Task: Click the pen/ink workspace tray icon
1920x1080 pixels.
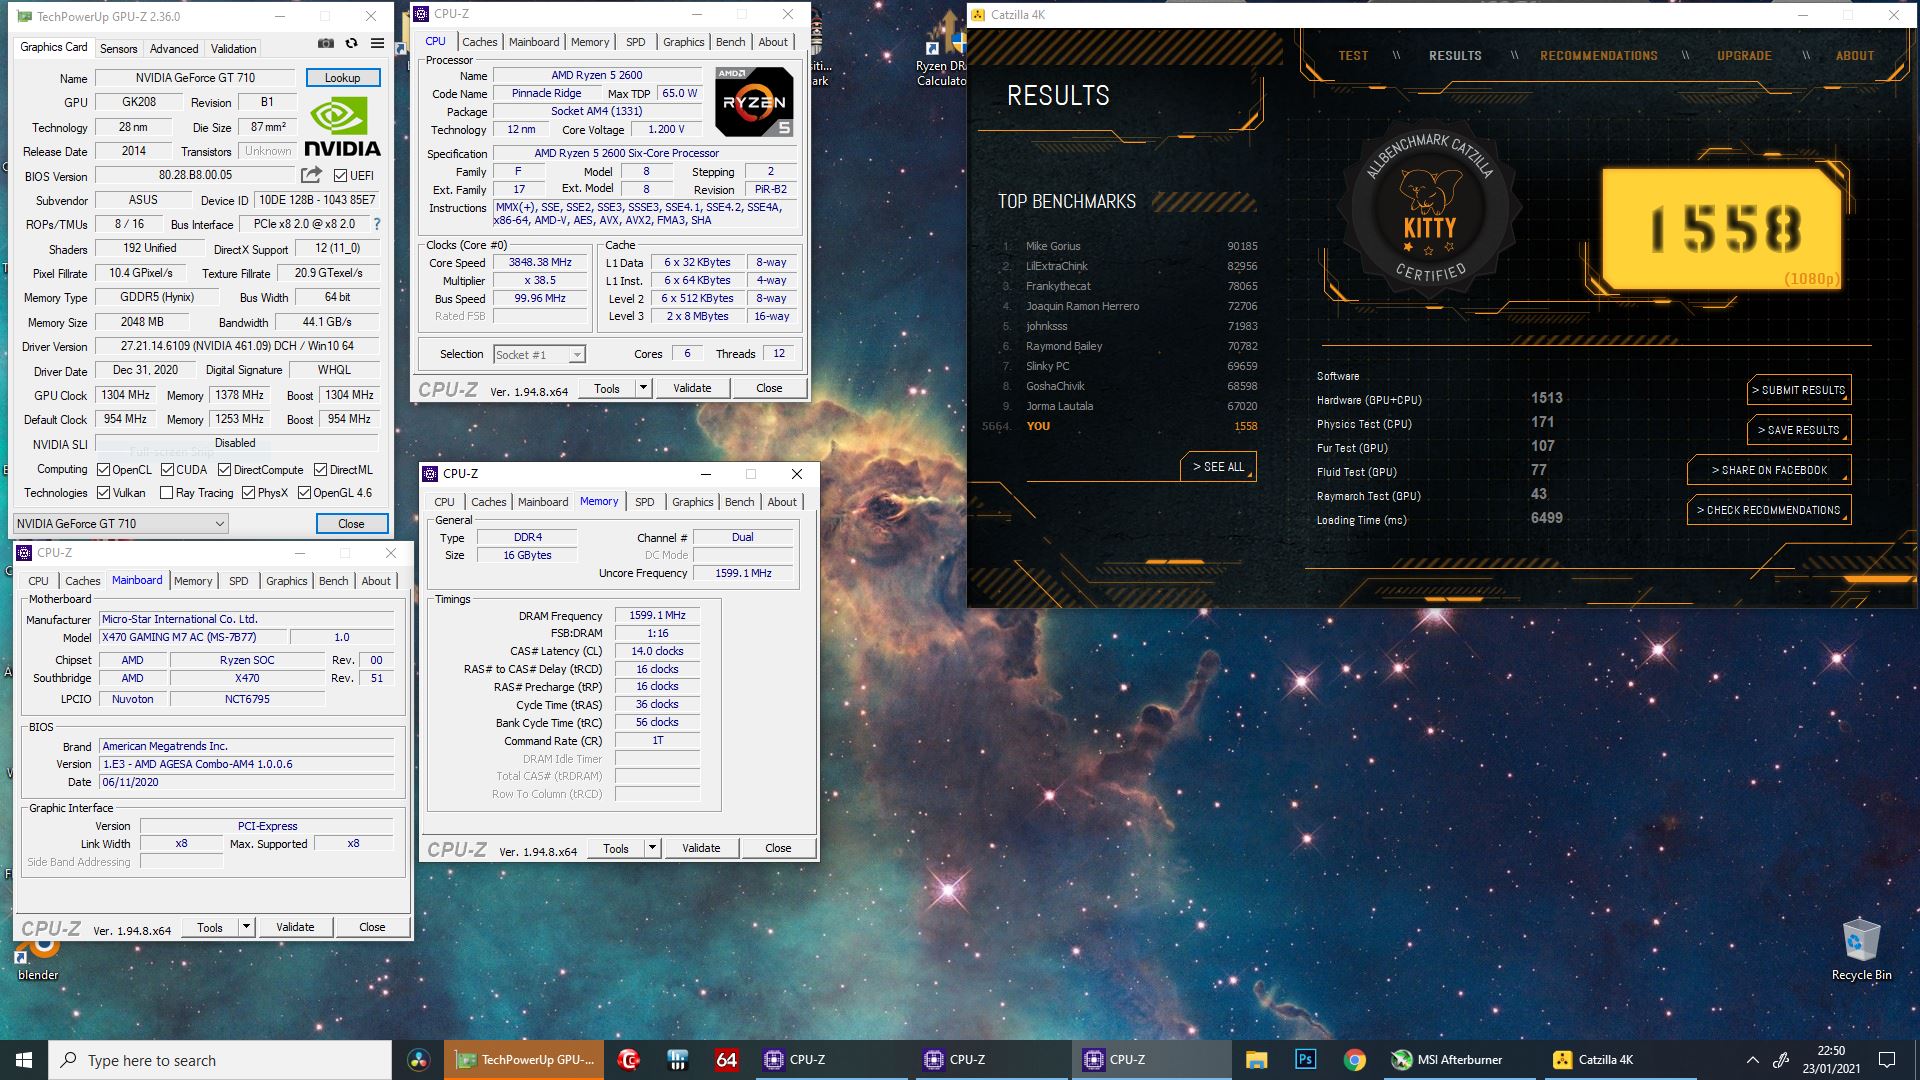Action: click(1781, 1060)
